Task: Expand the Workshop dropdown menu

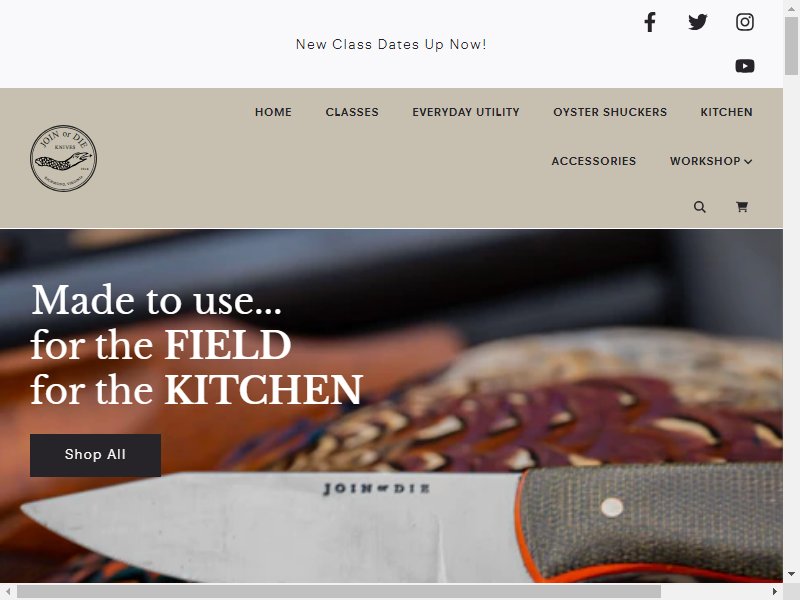Action: click(x=711, y=161)
